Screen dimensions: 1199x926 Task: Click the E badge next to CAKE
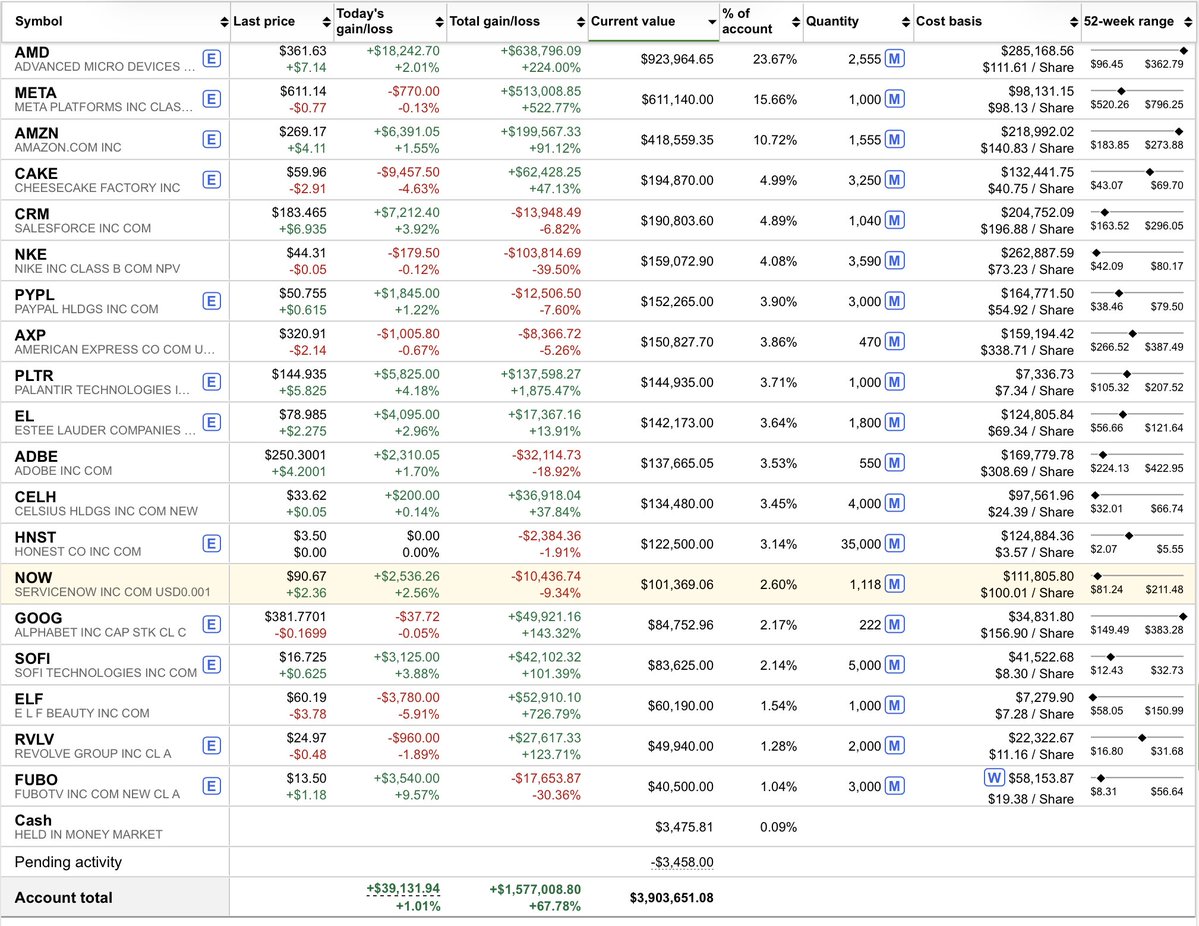(x=212, y=180)
